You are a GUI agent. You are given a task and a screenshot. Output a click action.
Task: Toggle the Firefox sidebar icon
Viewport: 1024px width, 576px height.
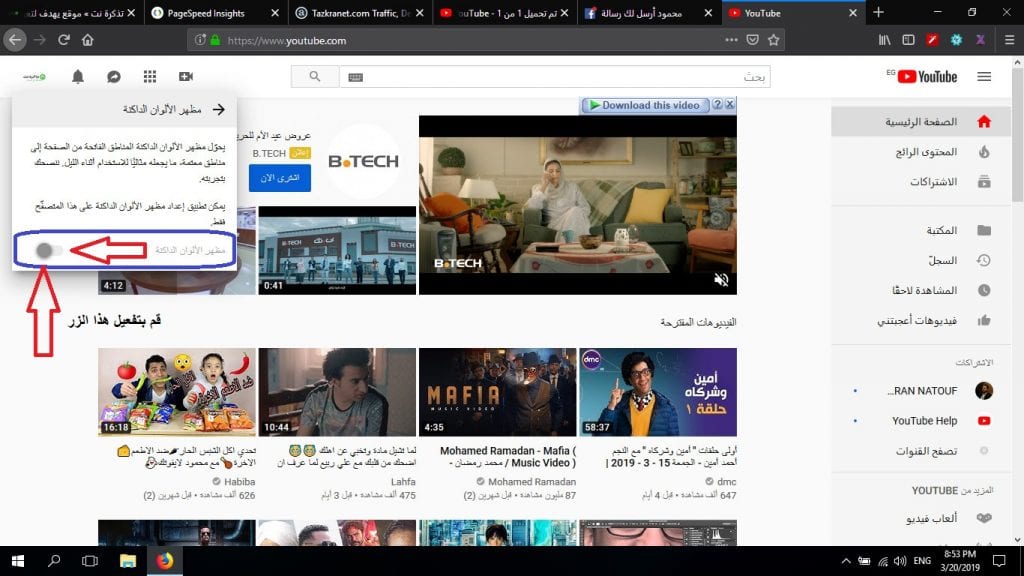point(908,40)
